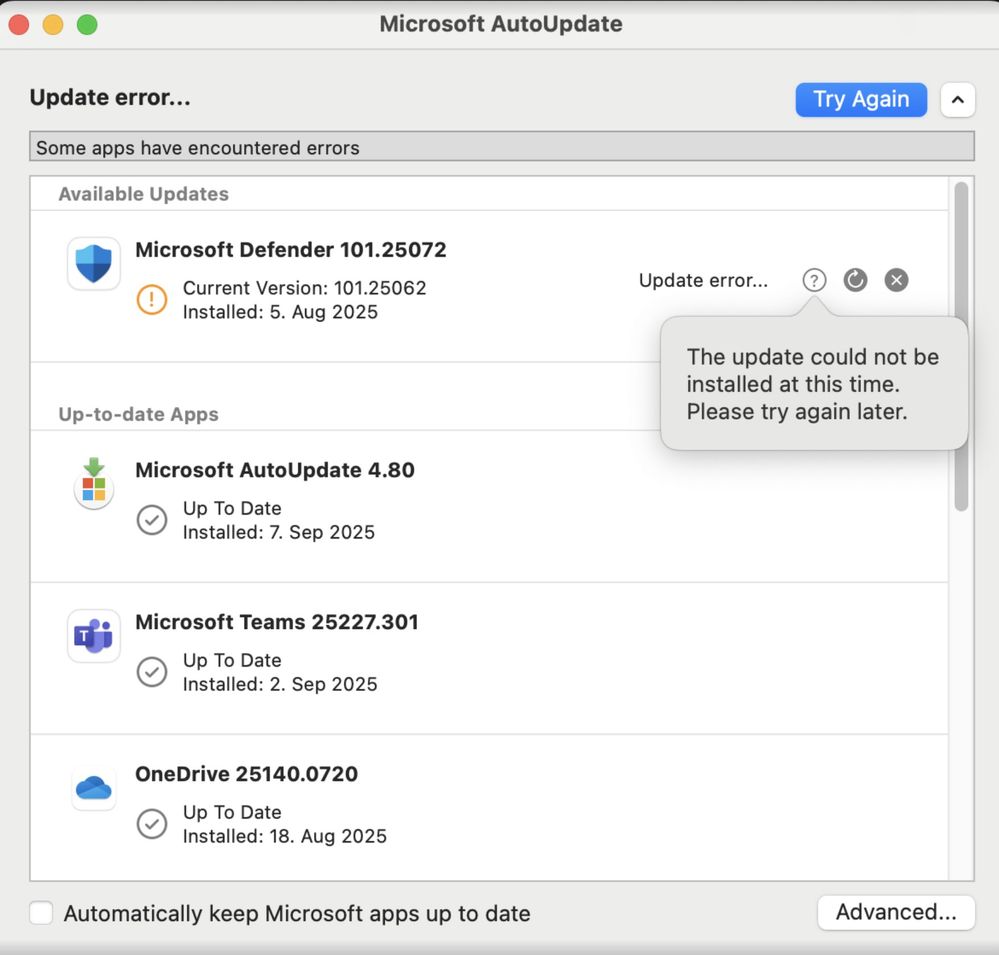
Task: Click the 'Some apps have encountered errors' status bar
Action: 502,147
